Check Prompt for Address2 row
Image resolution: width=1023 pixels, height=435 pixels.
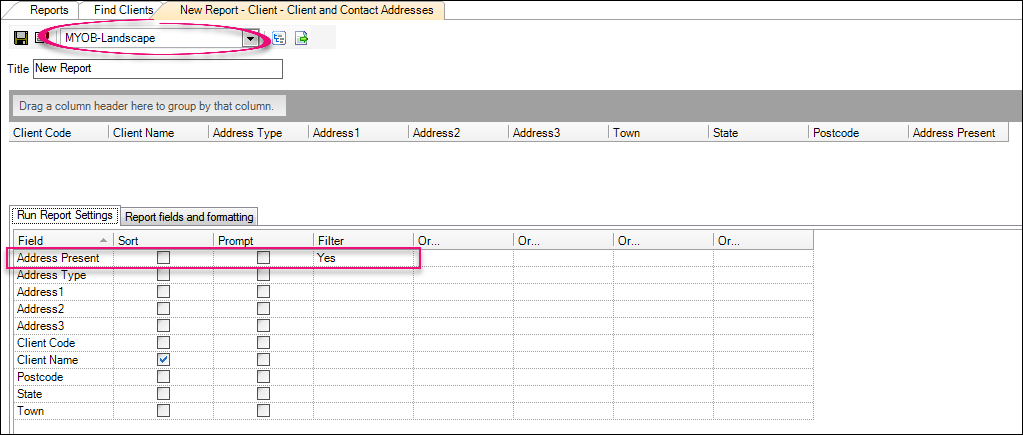[263, 309]
